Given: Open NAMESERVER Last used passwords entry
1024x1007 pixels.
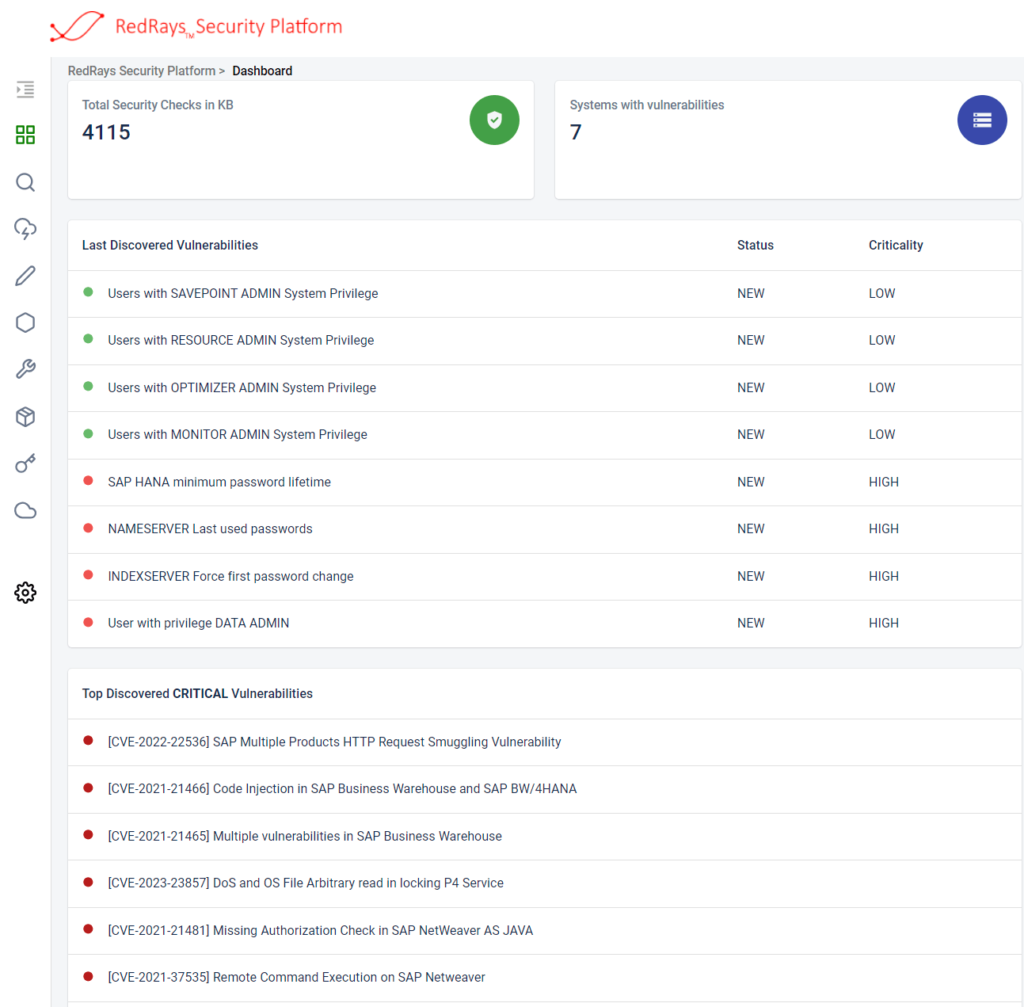Looking at the screenshot, I should click(x=210, y=529).
